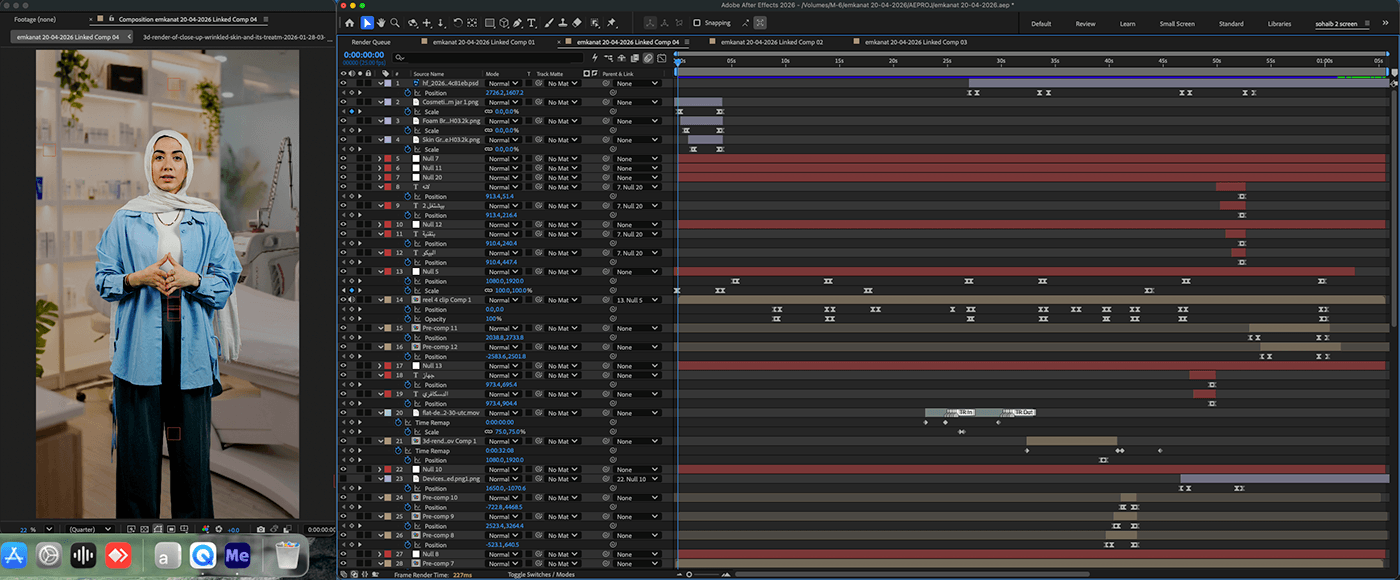Image resolution: width=1400 pixels, height=580 pixels.
Task: Hide the reel 4 clip Comp 1 layer
Action: [x=343, y=300]
